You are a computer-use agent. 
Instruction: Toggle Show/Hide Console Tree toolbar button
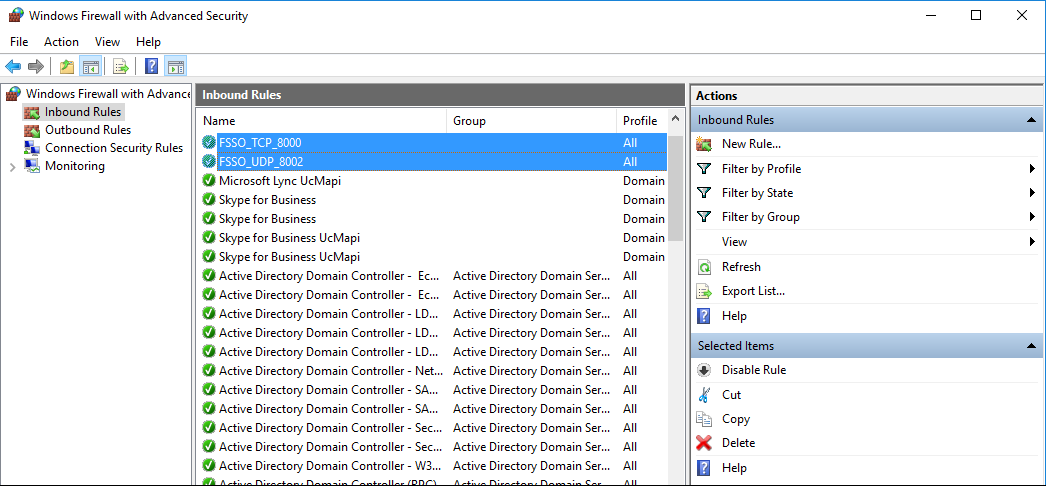coord(90,67)
